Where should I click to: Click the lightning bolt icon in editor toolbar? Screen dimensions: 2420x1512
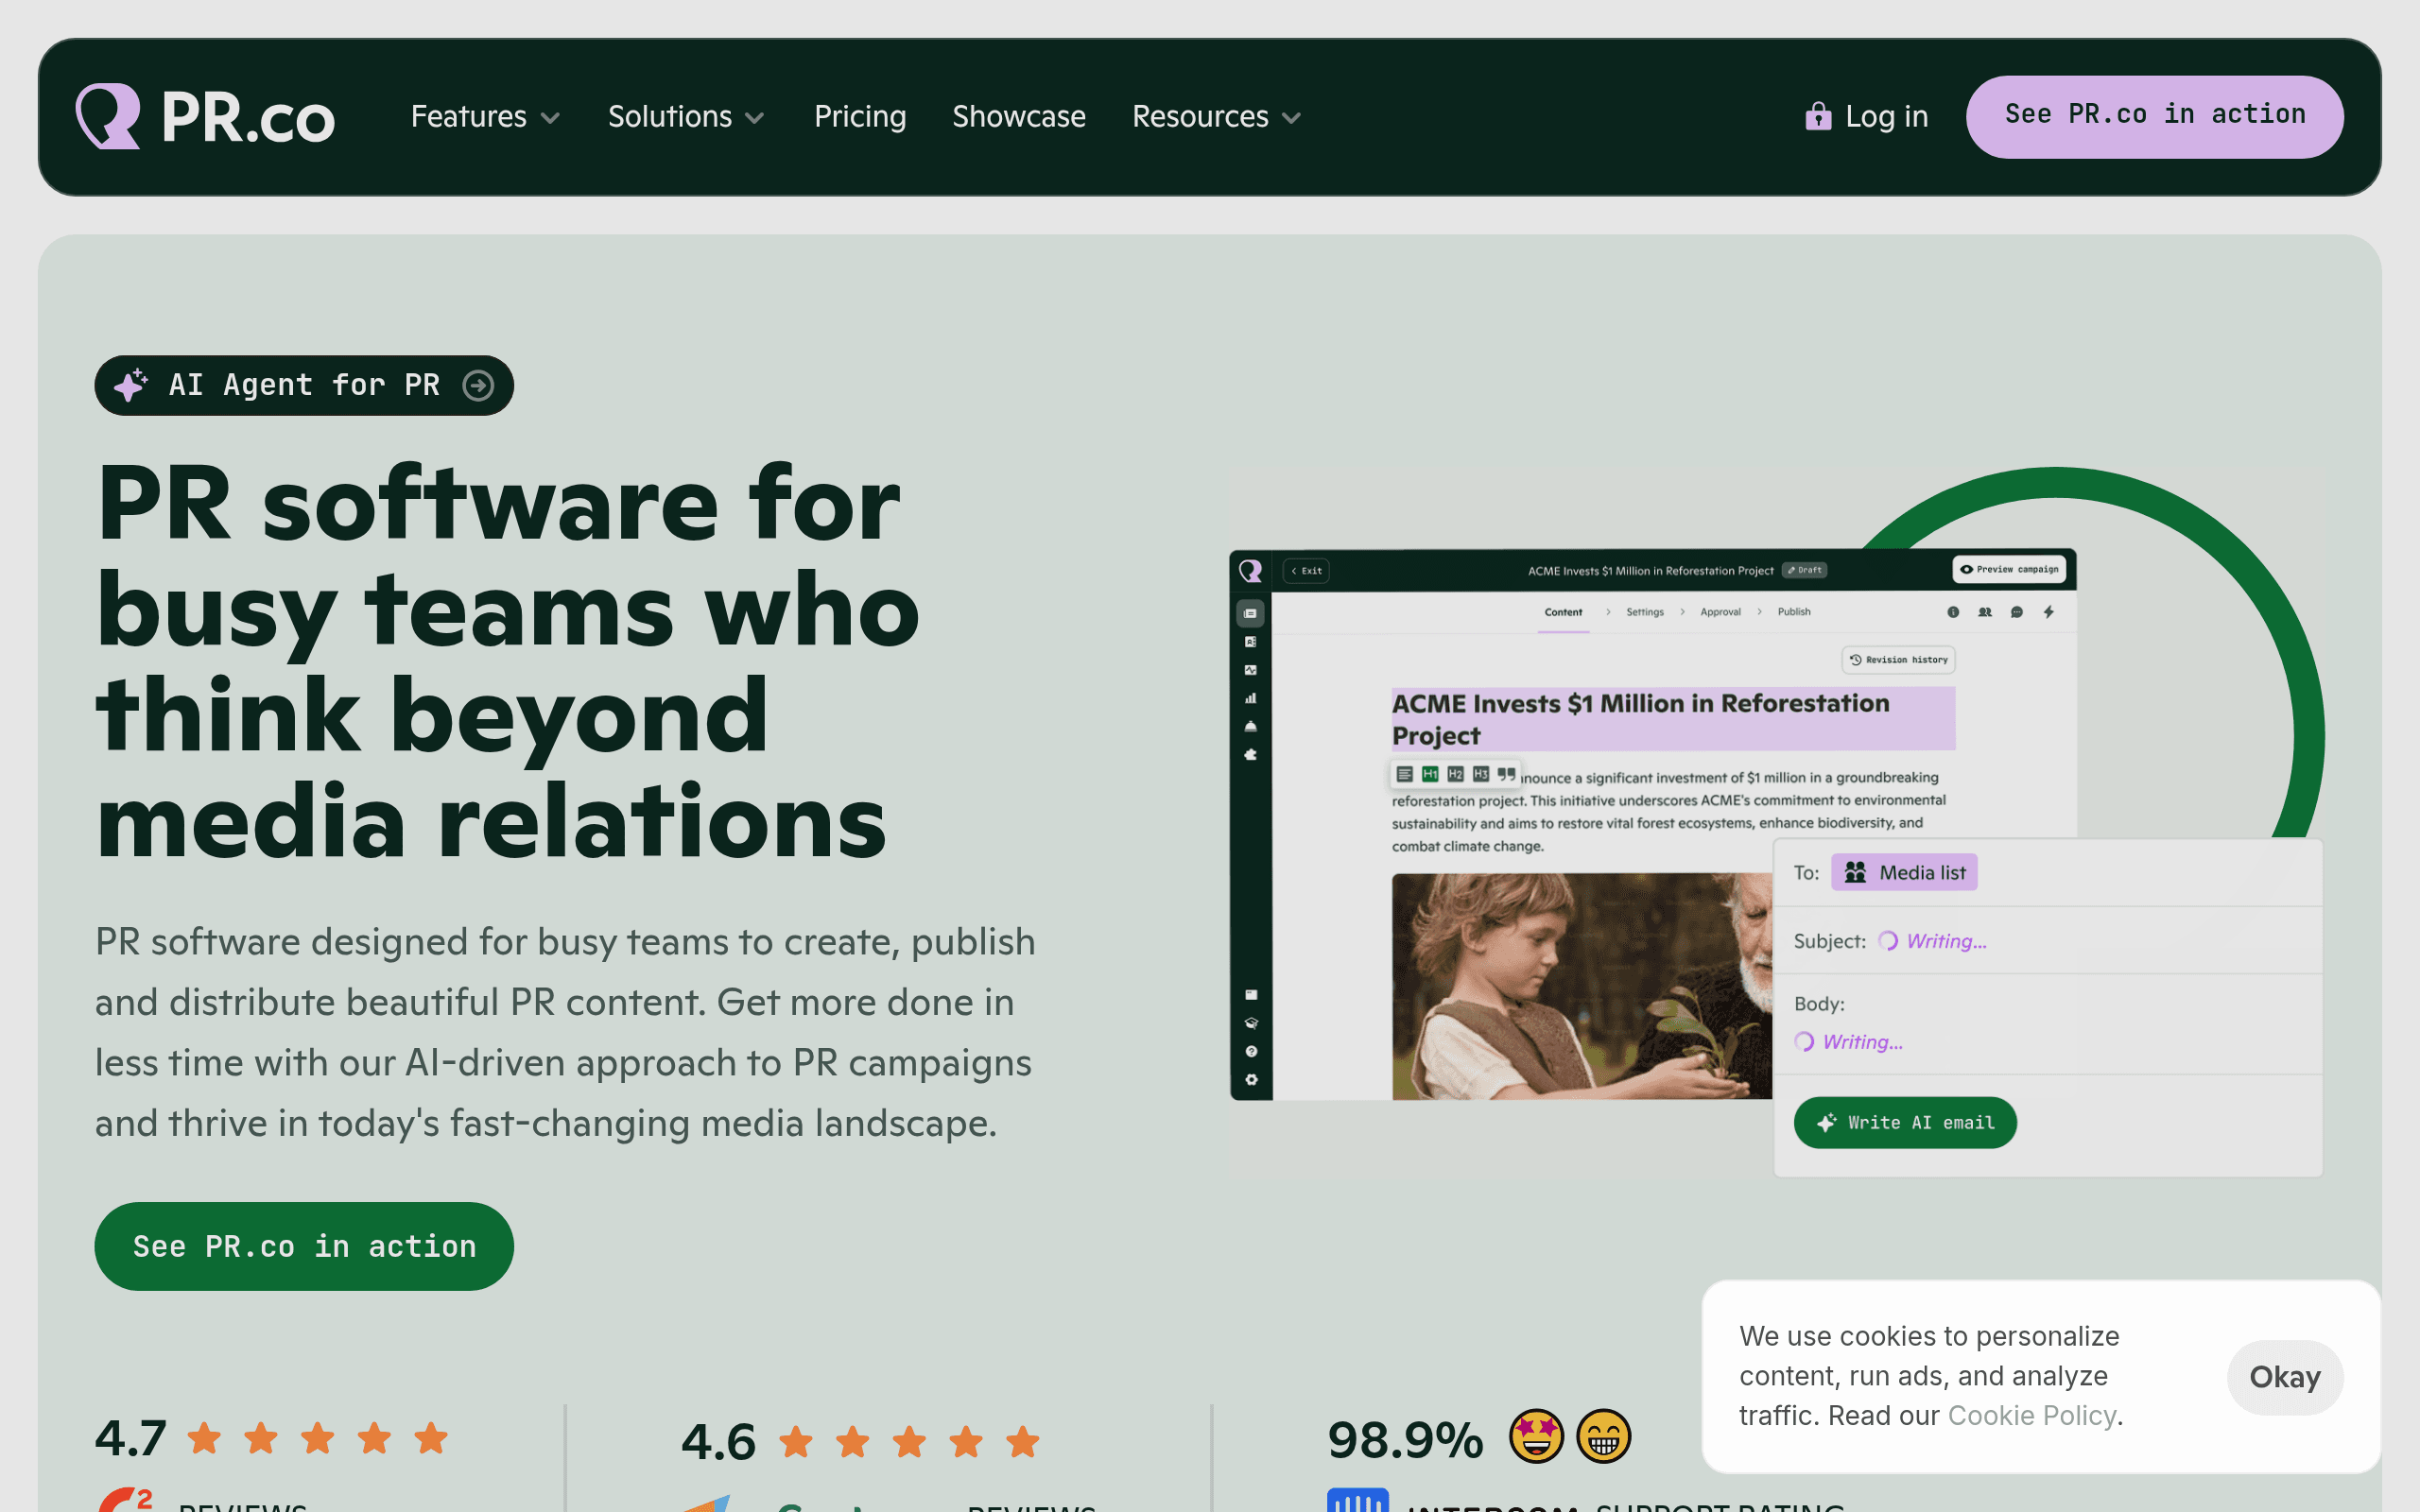pos(2049,612)
